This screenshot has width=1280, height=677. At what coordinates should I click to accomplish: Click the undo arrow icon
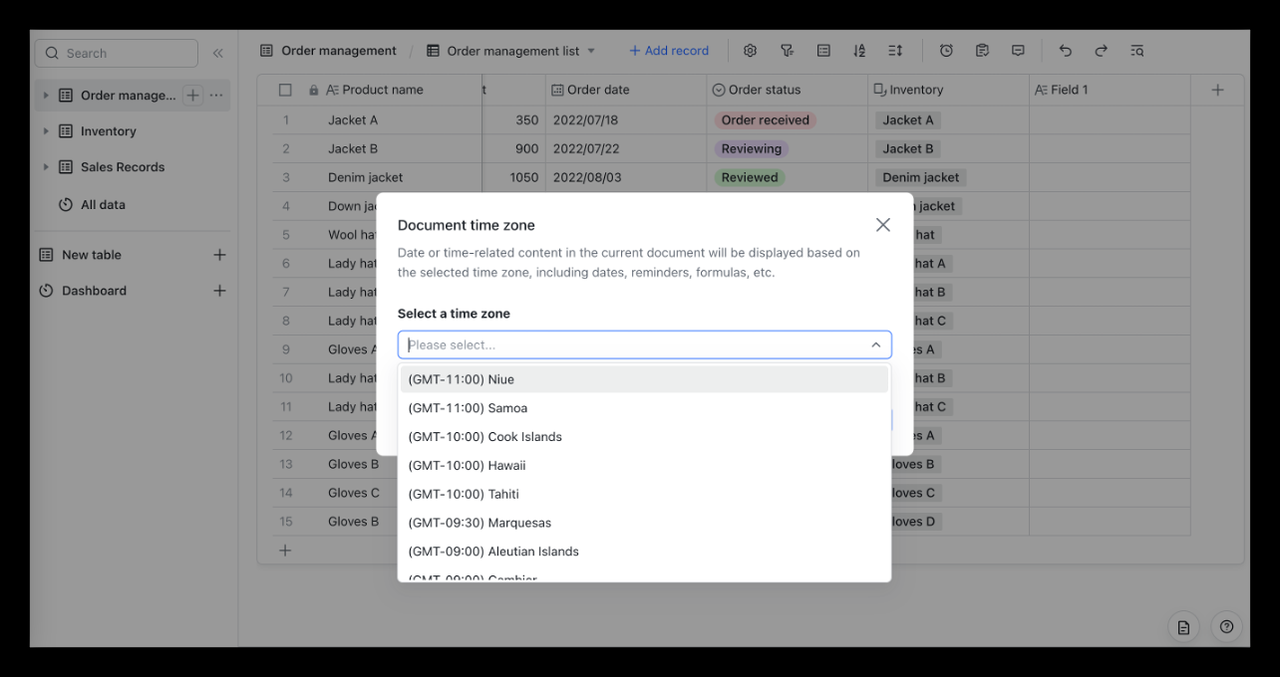(x=1065, y=51)
